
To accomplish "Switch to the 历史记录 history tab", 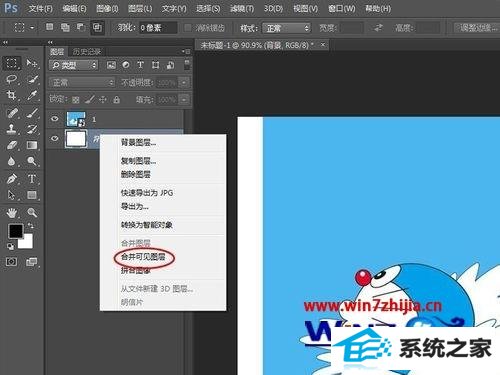I will tap(87, 52).
